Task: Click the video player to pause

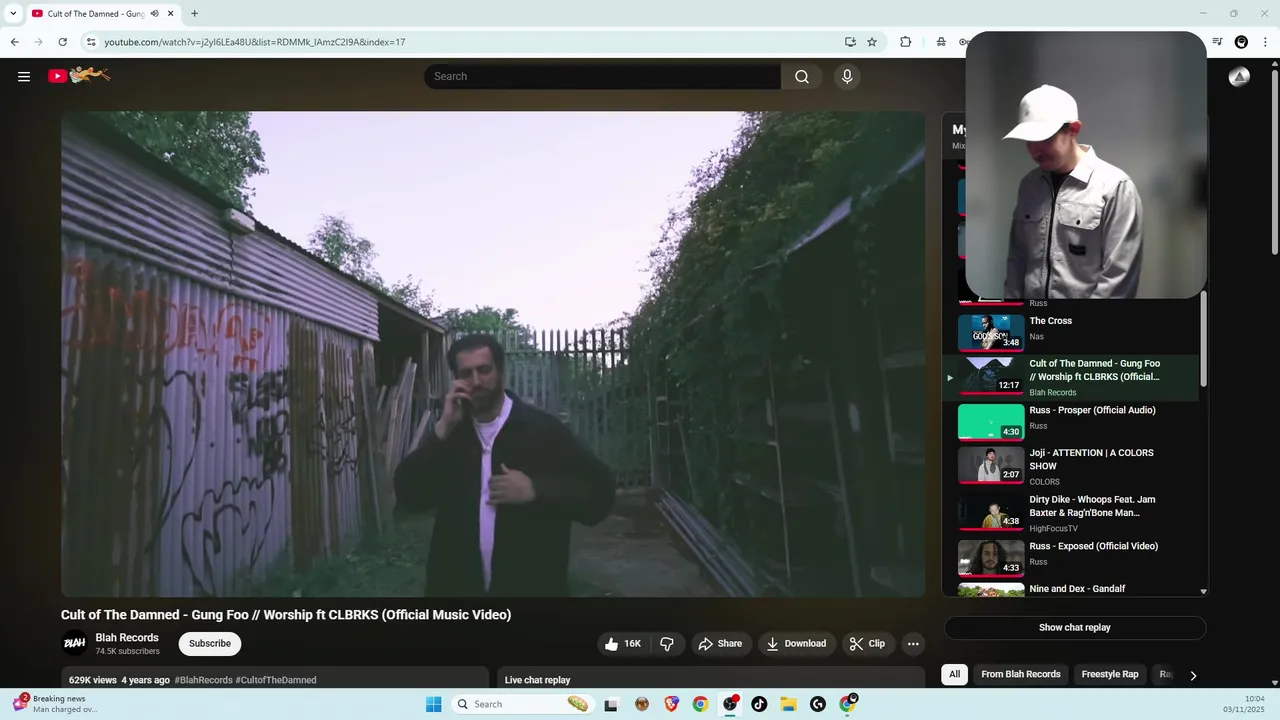Action: point(493,354)
